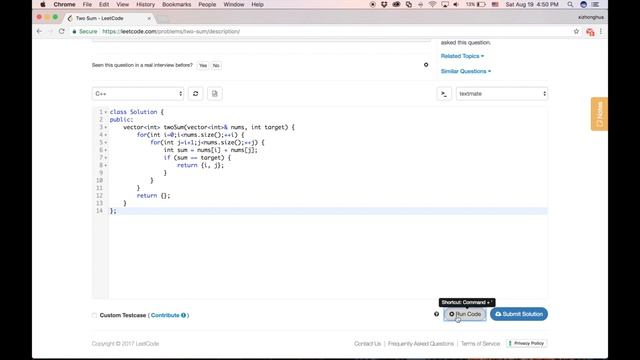Open the People menu
Screen dimensions: 640x360
tap(207, 4)
